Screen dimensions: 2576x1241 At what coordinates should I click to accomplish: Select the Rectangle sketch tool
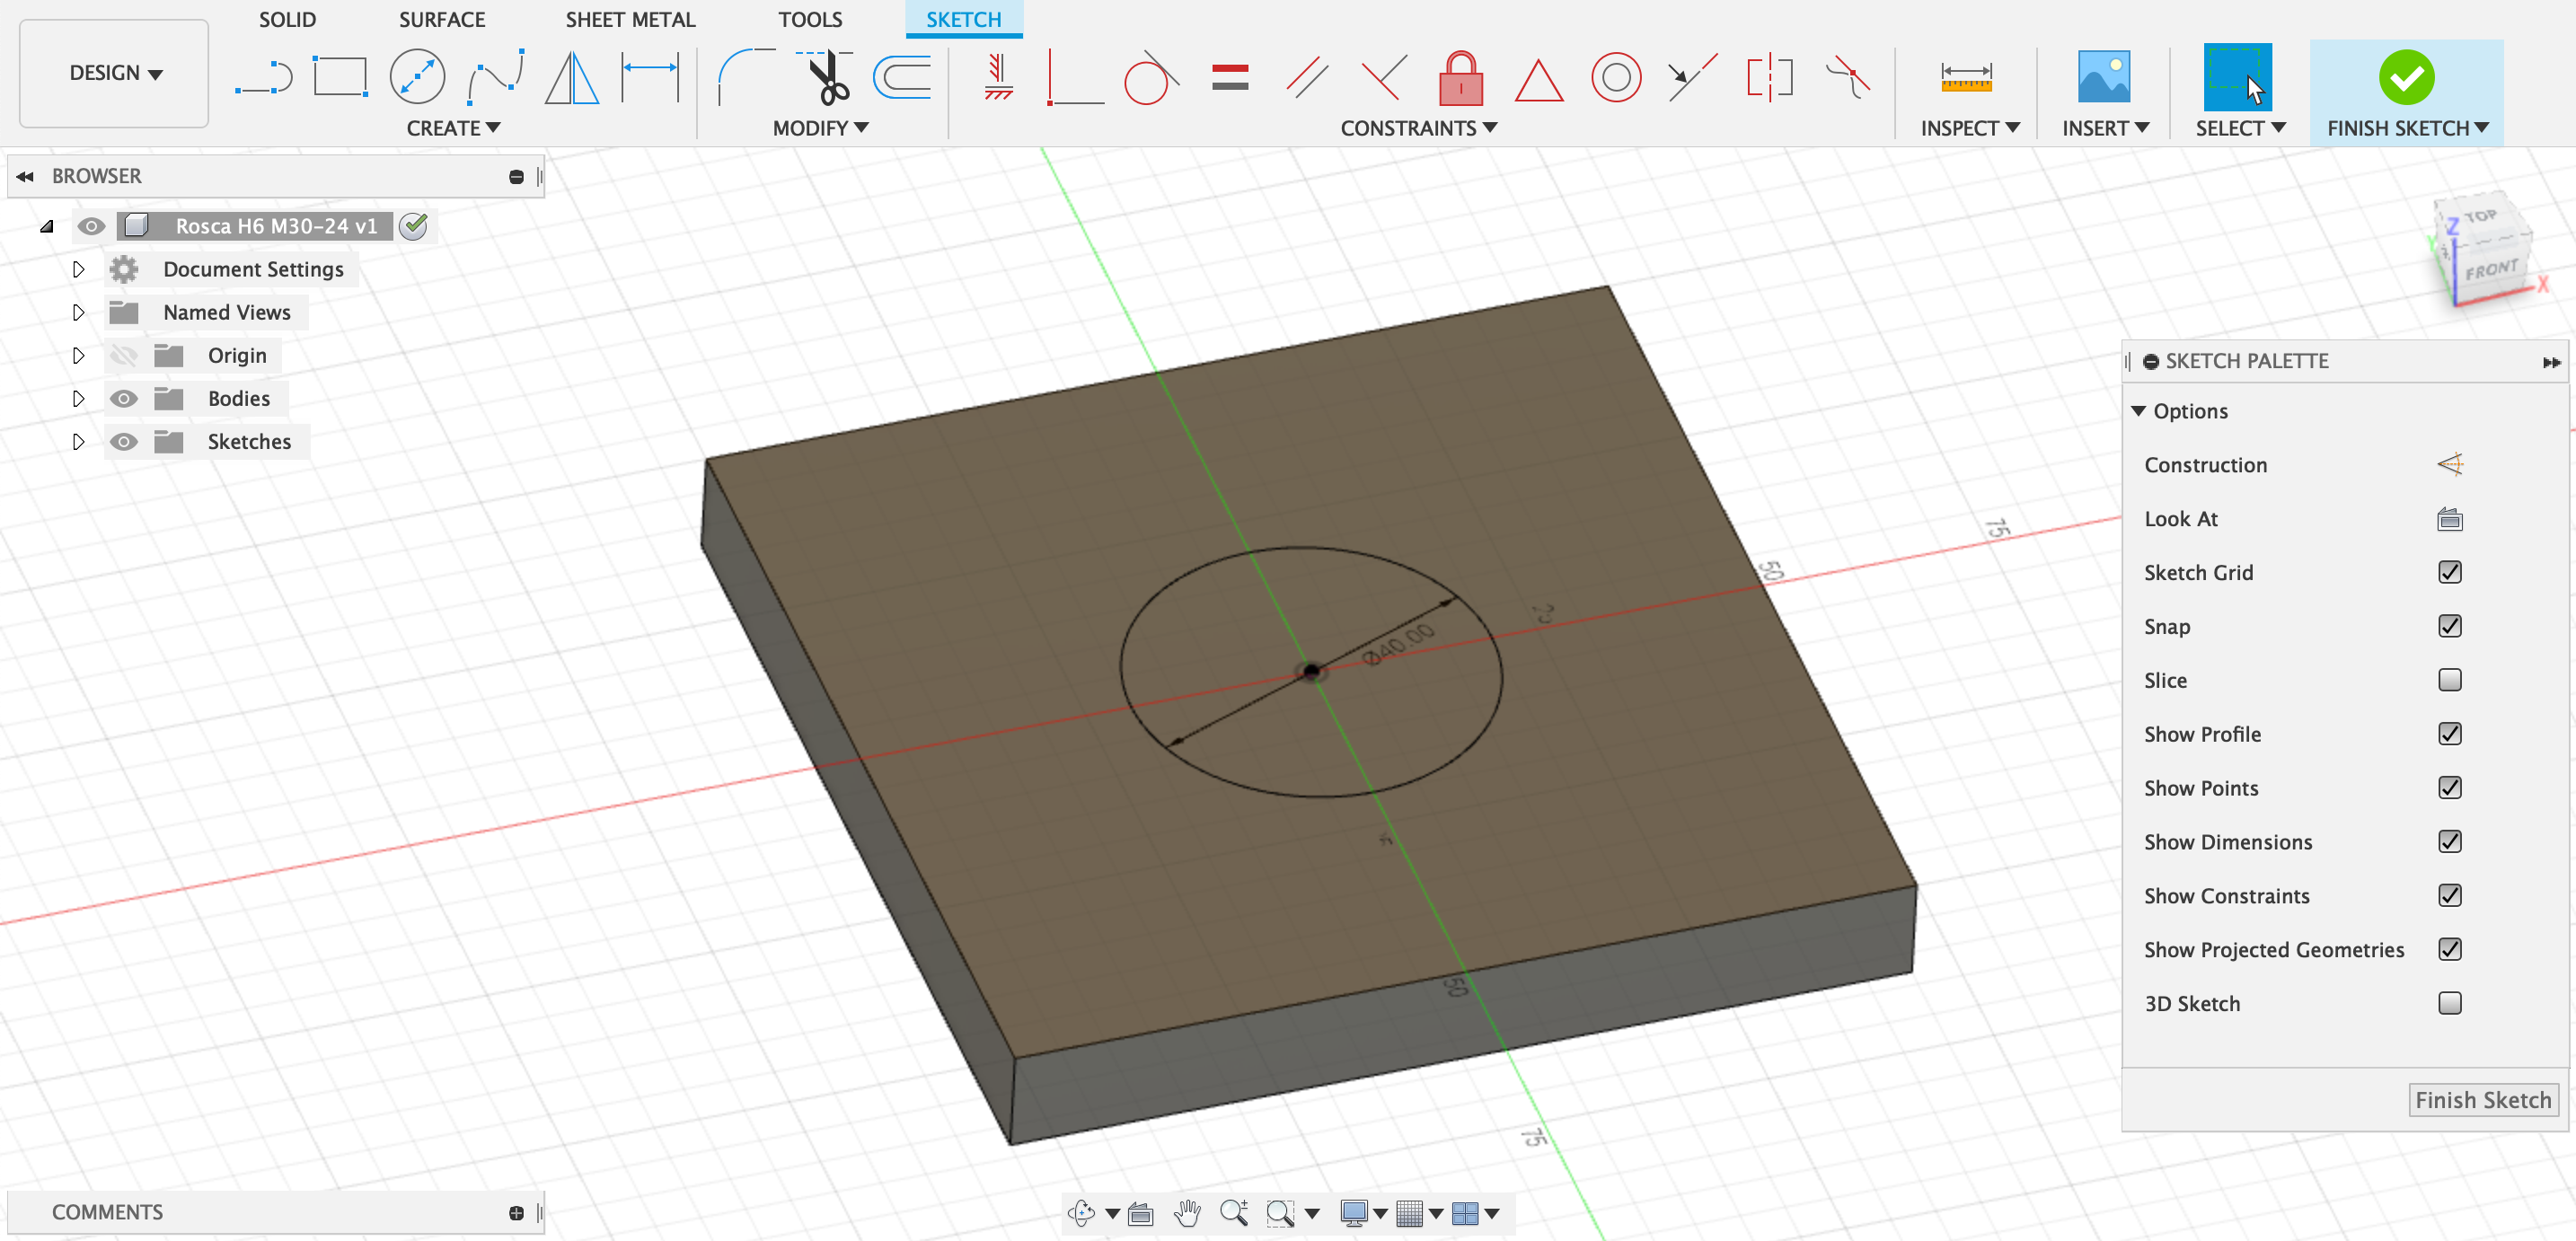(x=340, y=77)
